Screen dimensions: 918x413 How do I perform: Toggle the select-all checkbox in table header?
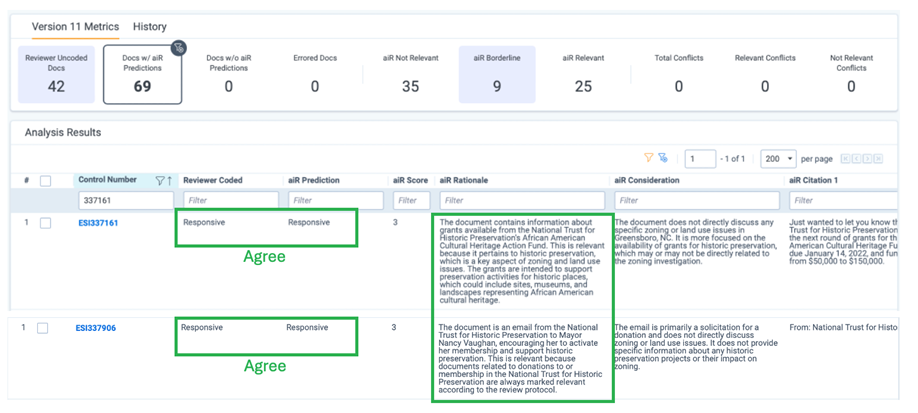coord(45,181)
